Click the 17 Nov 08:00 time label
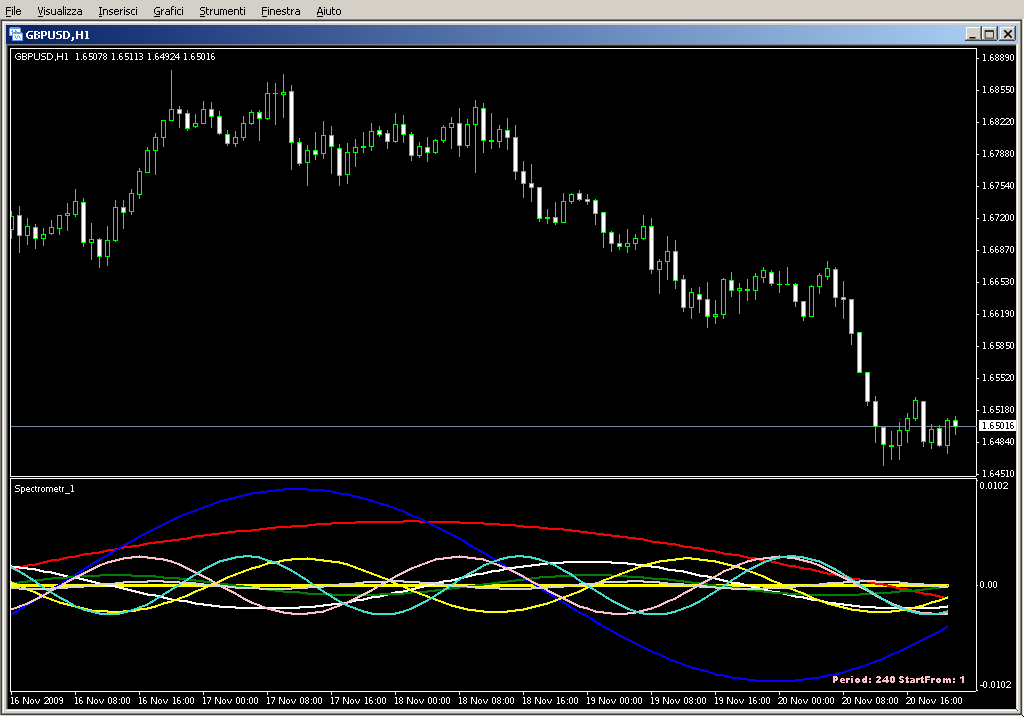This screenshot has width=1024, height=717. pyautogui.click(x=294, y=700)
